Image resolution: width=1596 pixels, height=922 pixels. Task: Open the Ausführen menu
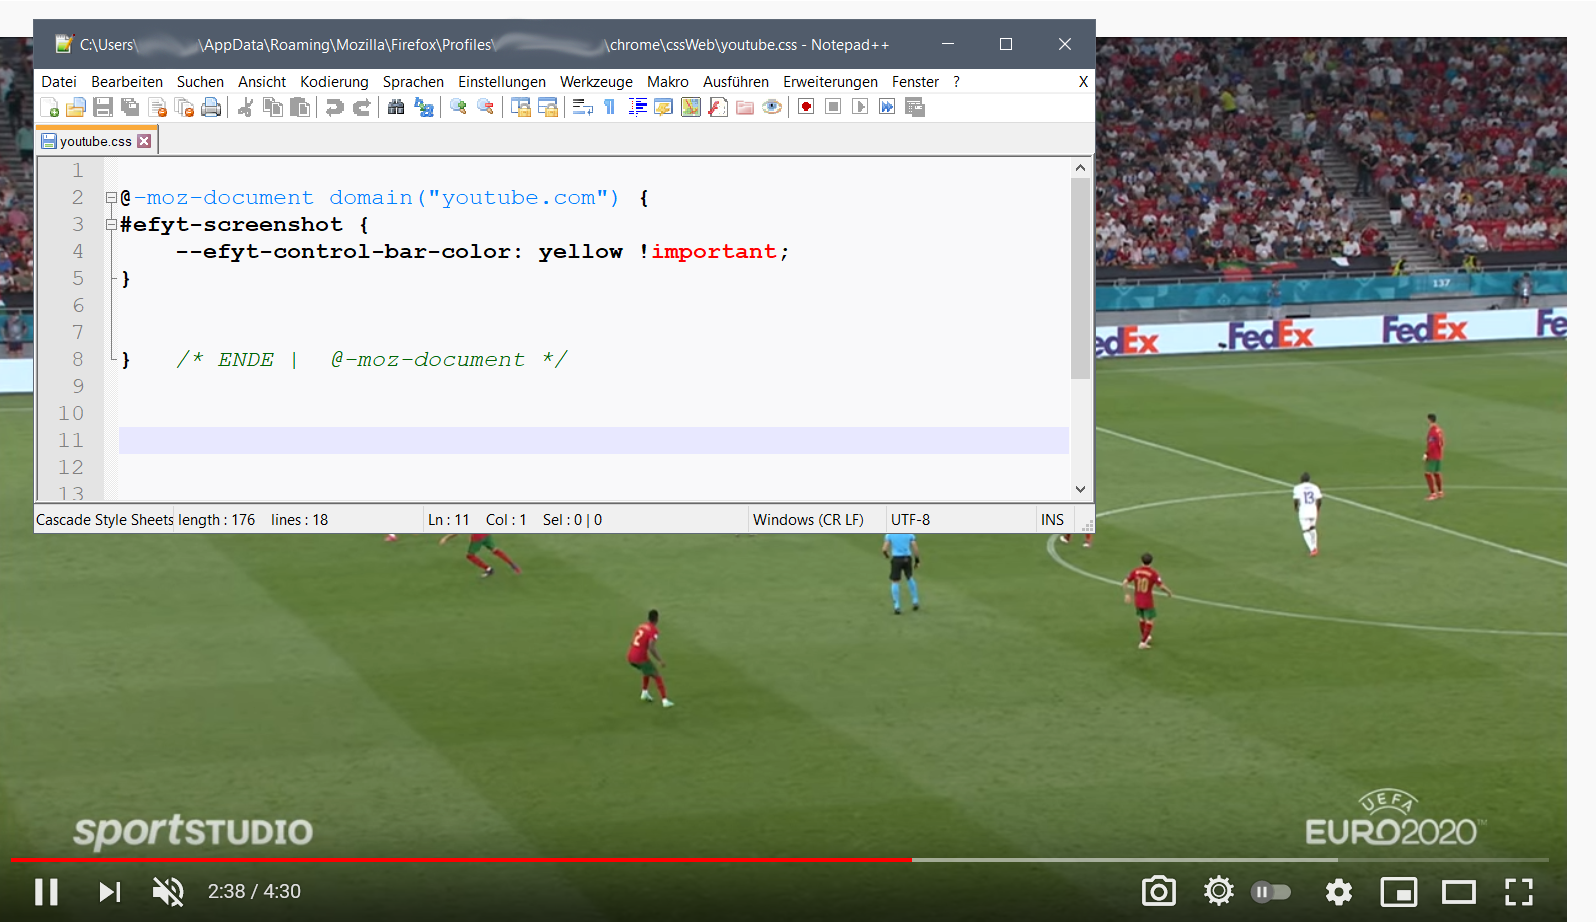click(x=736, y=82)
